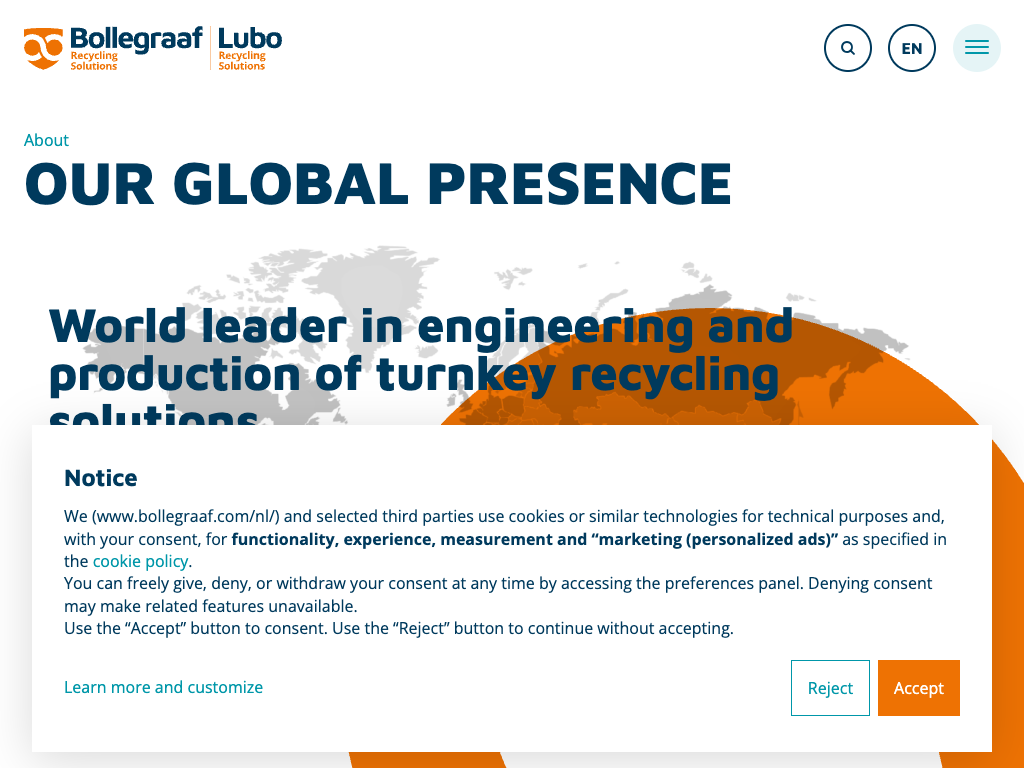Open Learn more and customize
Viewport: 1024px width, 768px height.
click(x=163, y=687)
